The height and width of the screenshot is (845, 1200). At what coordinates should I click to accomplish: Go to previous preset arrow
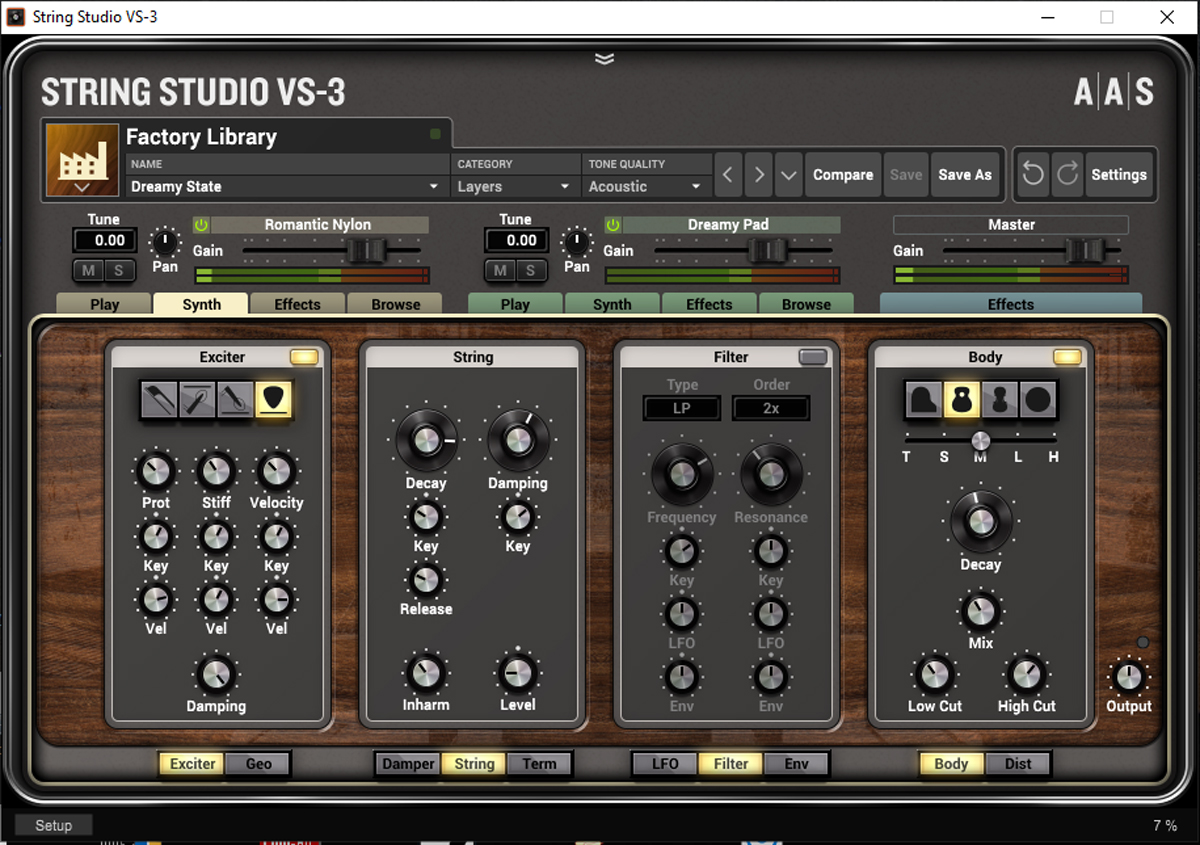(x=727, y=175)
